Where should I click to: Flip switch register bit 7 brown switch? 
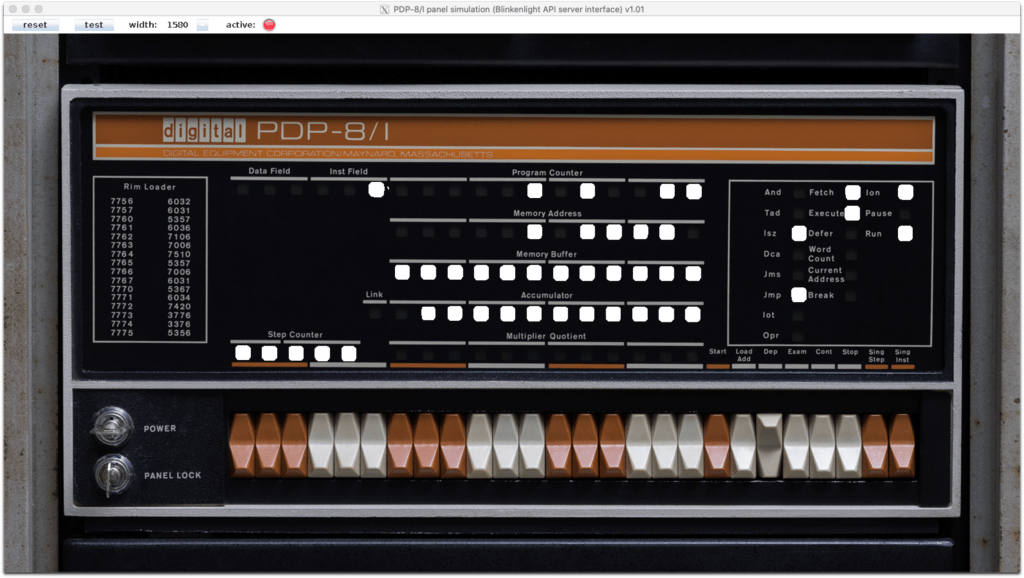point(585,445)
